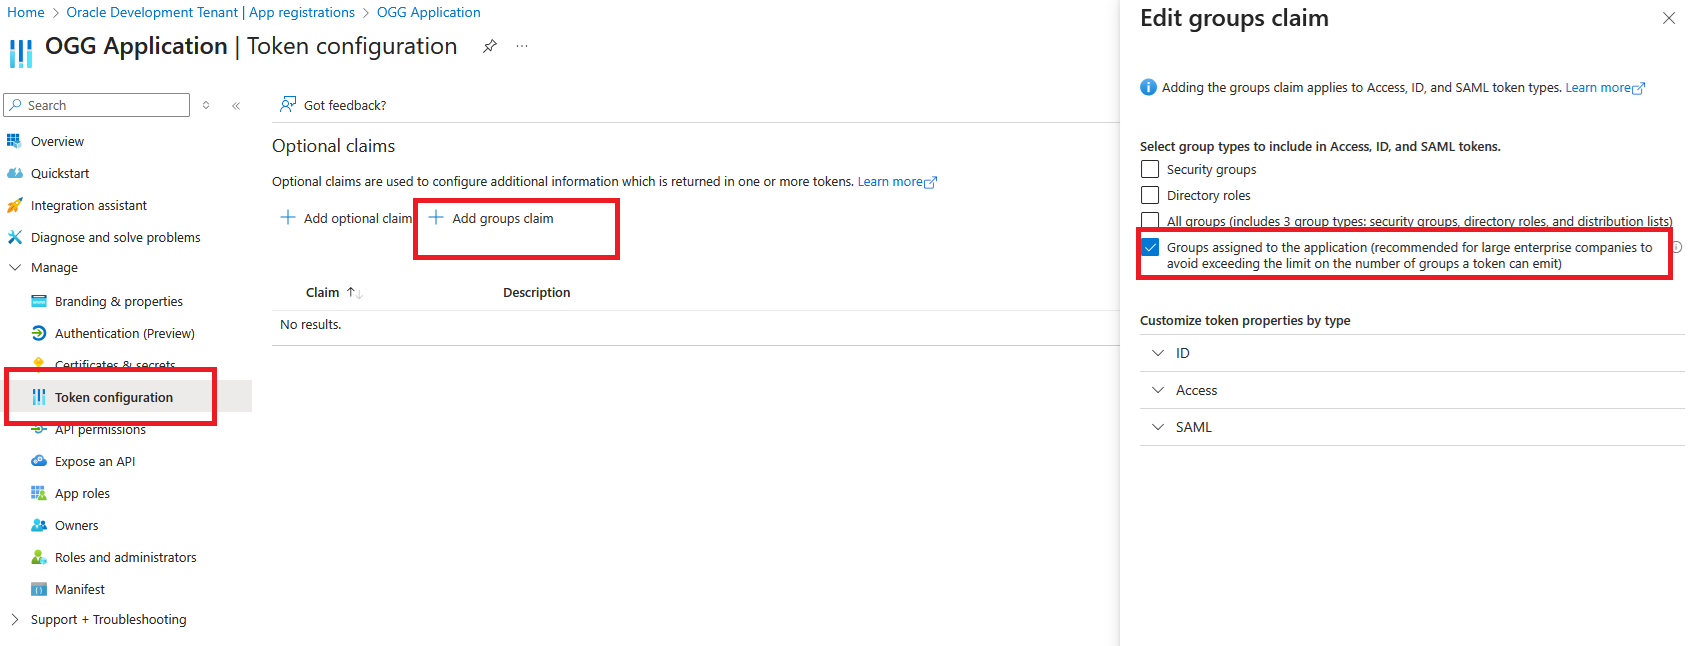Check the All groups checkbox
Image resolution: width=1691 pixels, height=646 pixels.
point(1150,221)
